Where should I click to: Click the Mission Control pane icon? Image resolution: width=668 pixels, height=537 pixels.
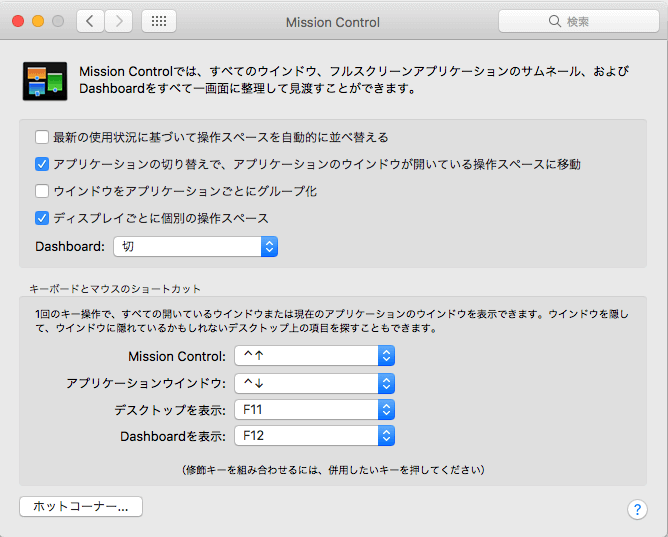click(x=45, y=81)
